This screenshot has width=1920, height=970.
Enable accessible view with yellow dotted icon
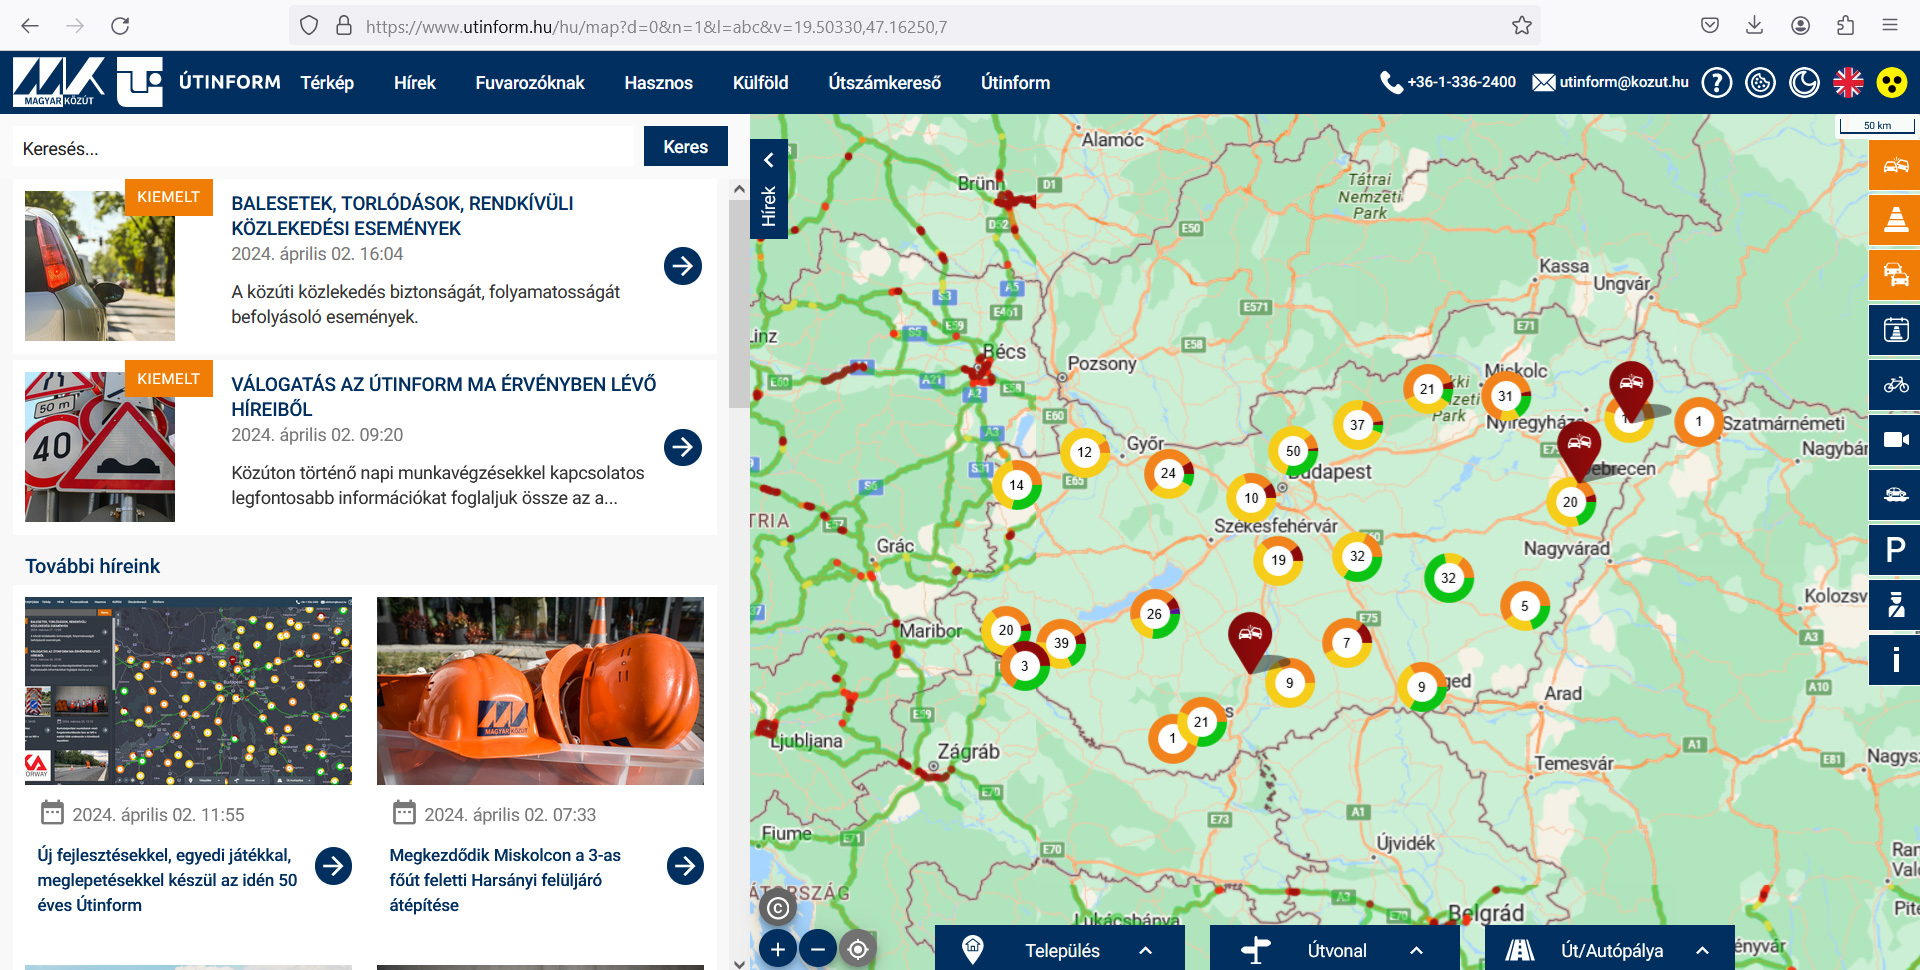[1891, 82]
